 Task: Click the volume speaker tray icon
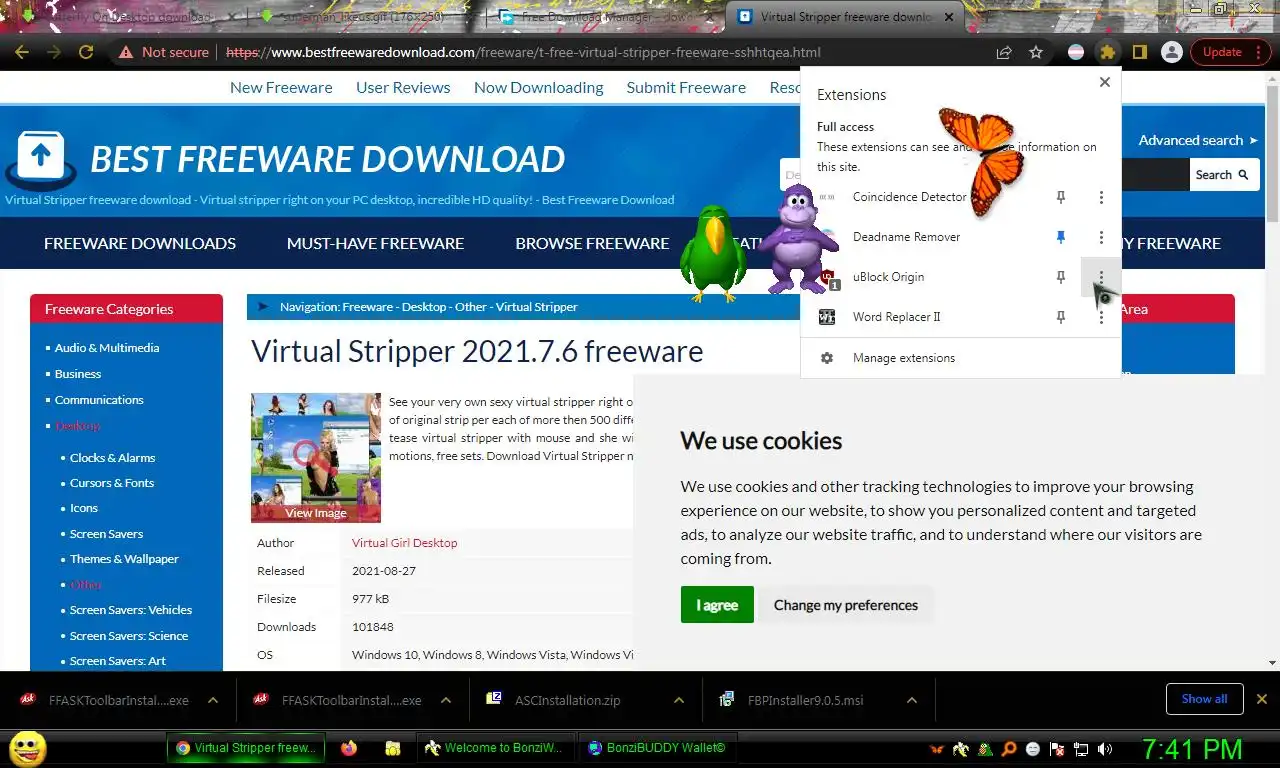click(1105, 749)
